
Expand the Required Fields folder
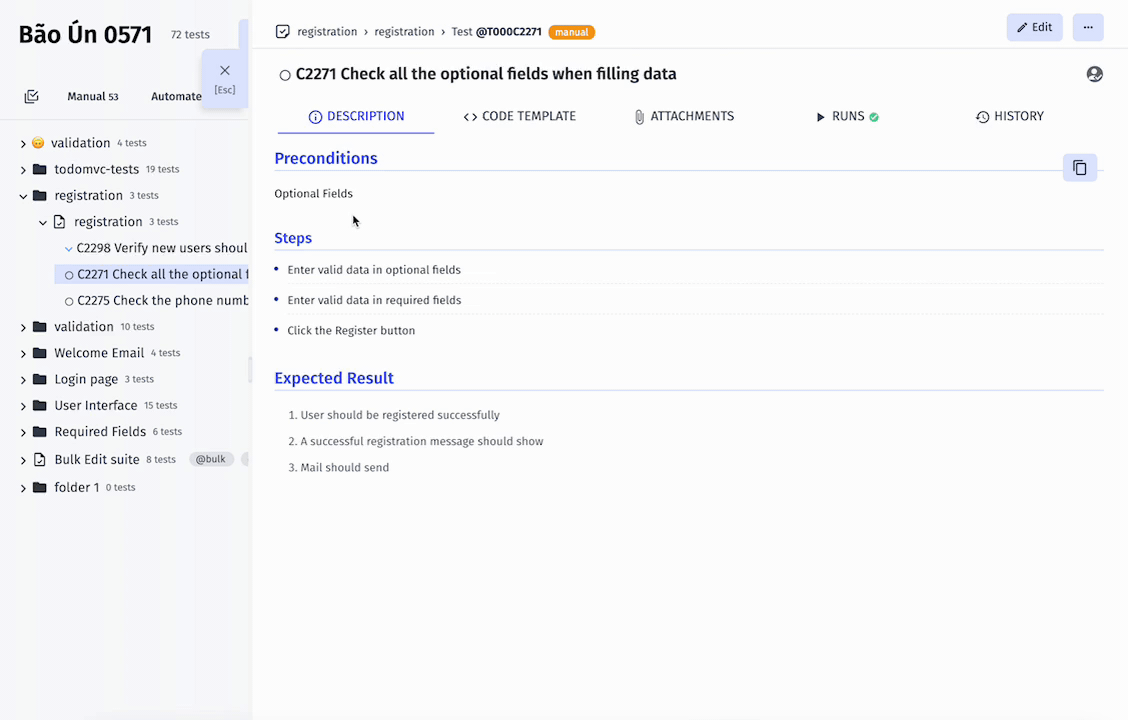click(x=23, y=432)
